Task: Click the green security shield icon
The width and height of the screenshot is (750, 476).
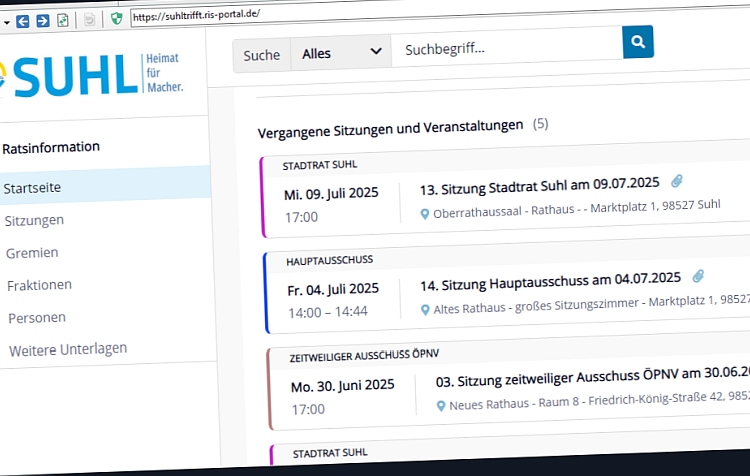Action: [116, 19]
